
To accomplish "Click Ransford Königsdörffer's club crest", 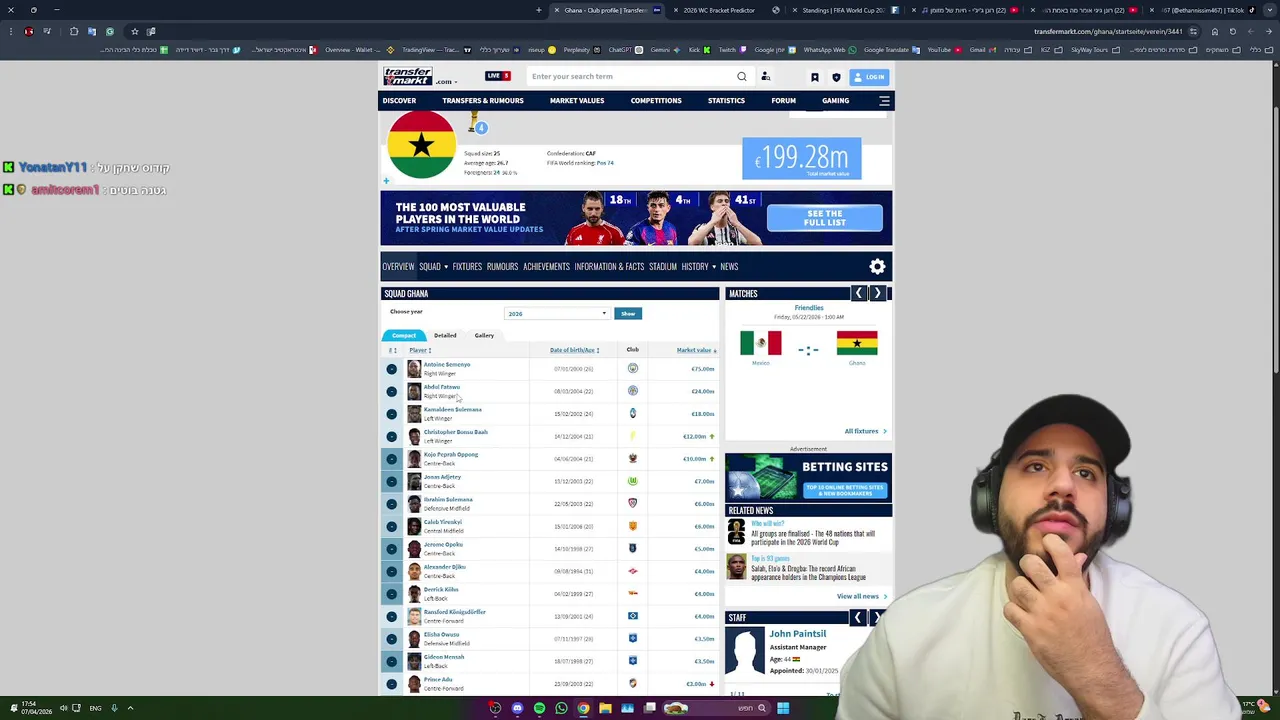I will tap(632, 616).
